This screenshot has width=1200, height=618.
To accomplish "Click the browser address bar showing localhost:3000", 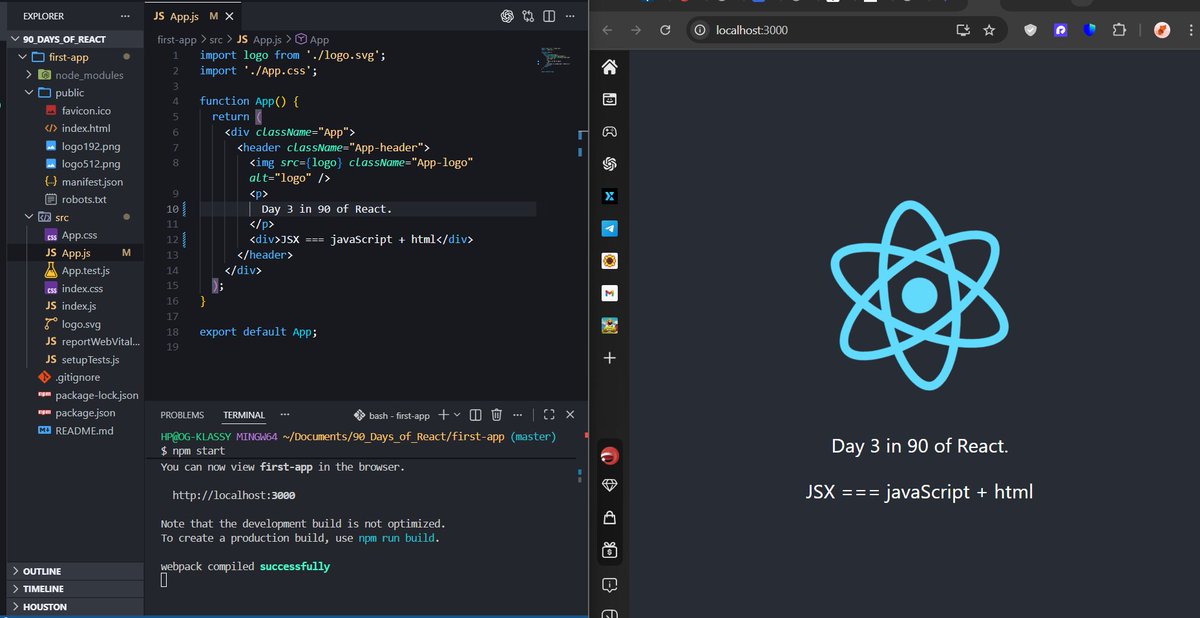I will click(845, 30).
